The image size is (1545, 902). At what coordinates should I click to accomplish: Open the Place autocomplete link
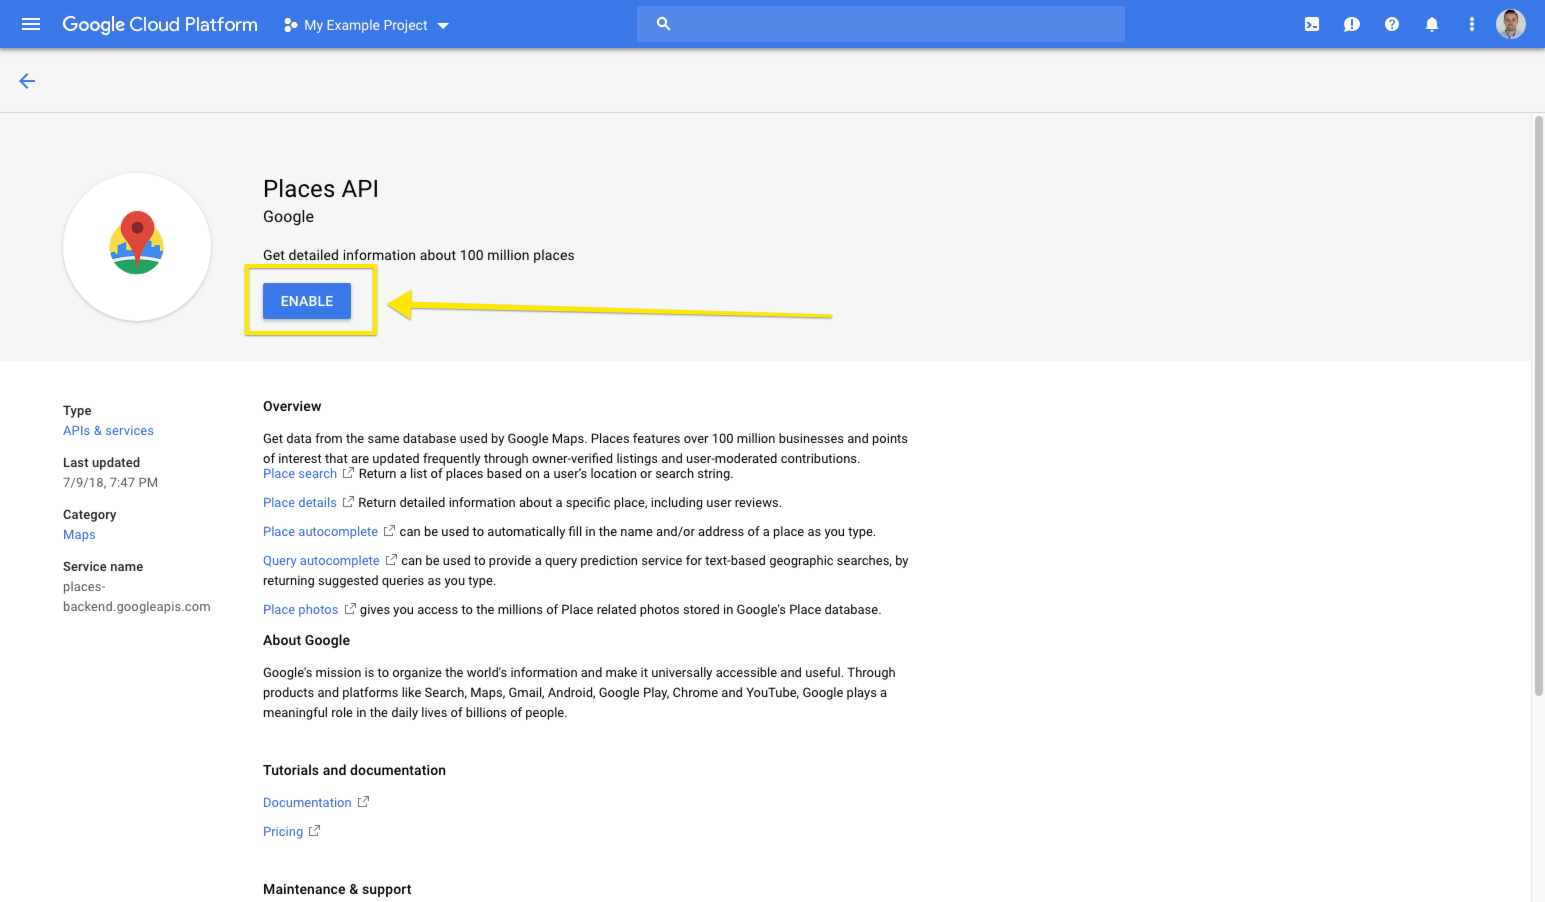coord(320,532)
